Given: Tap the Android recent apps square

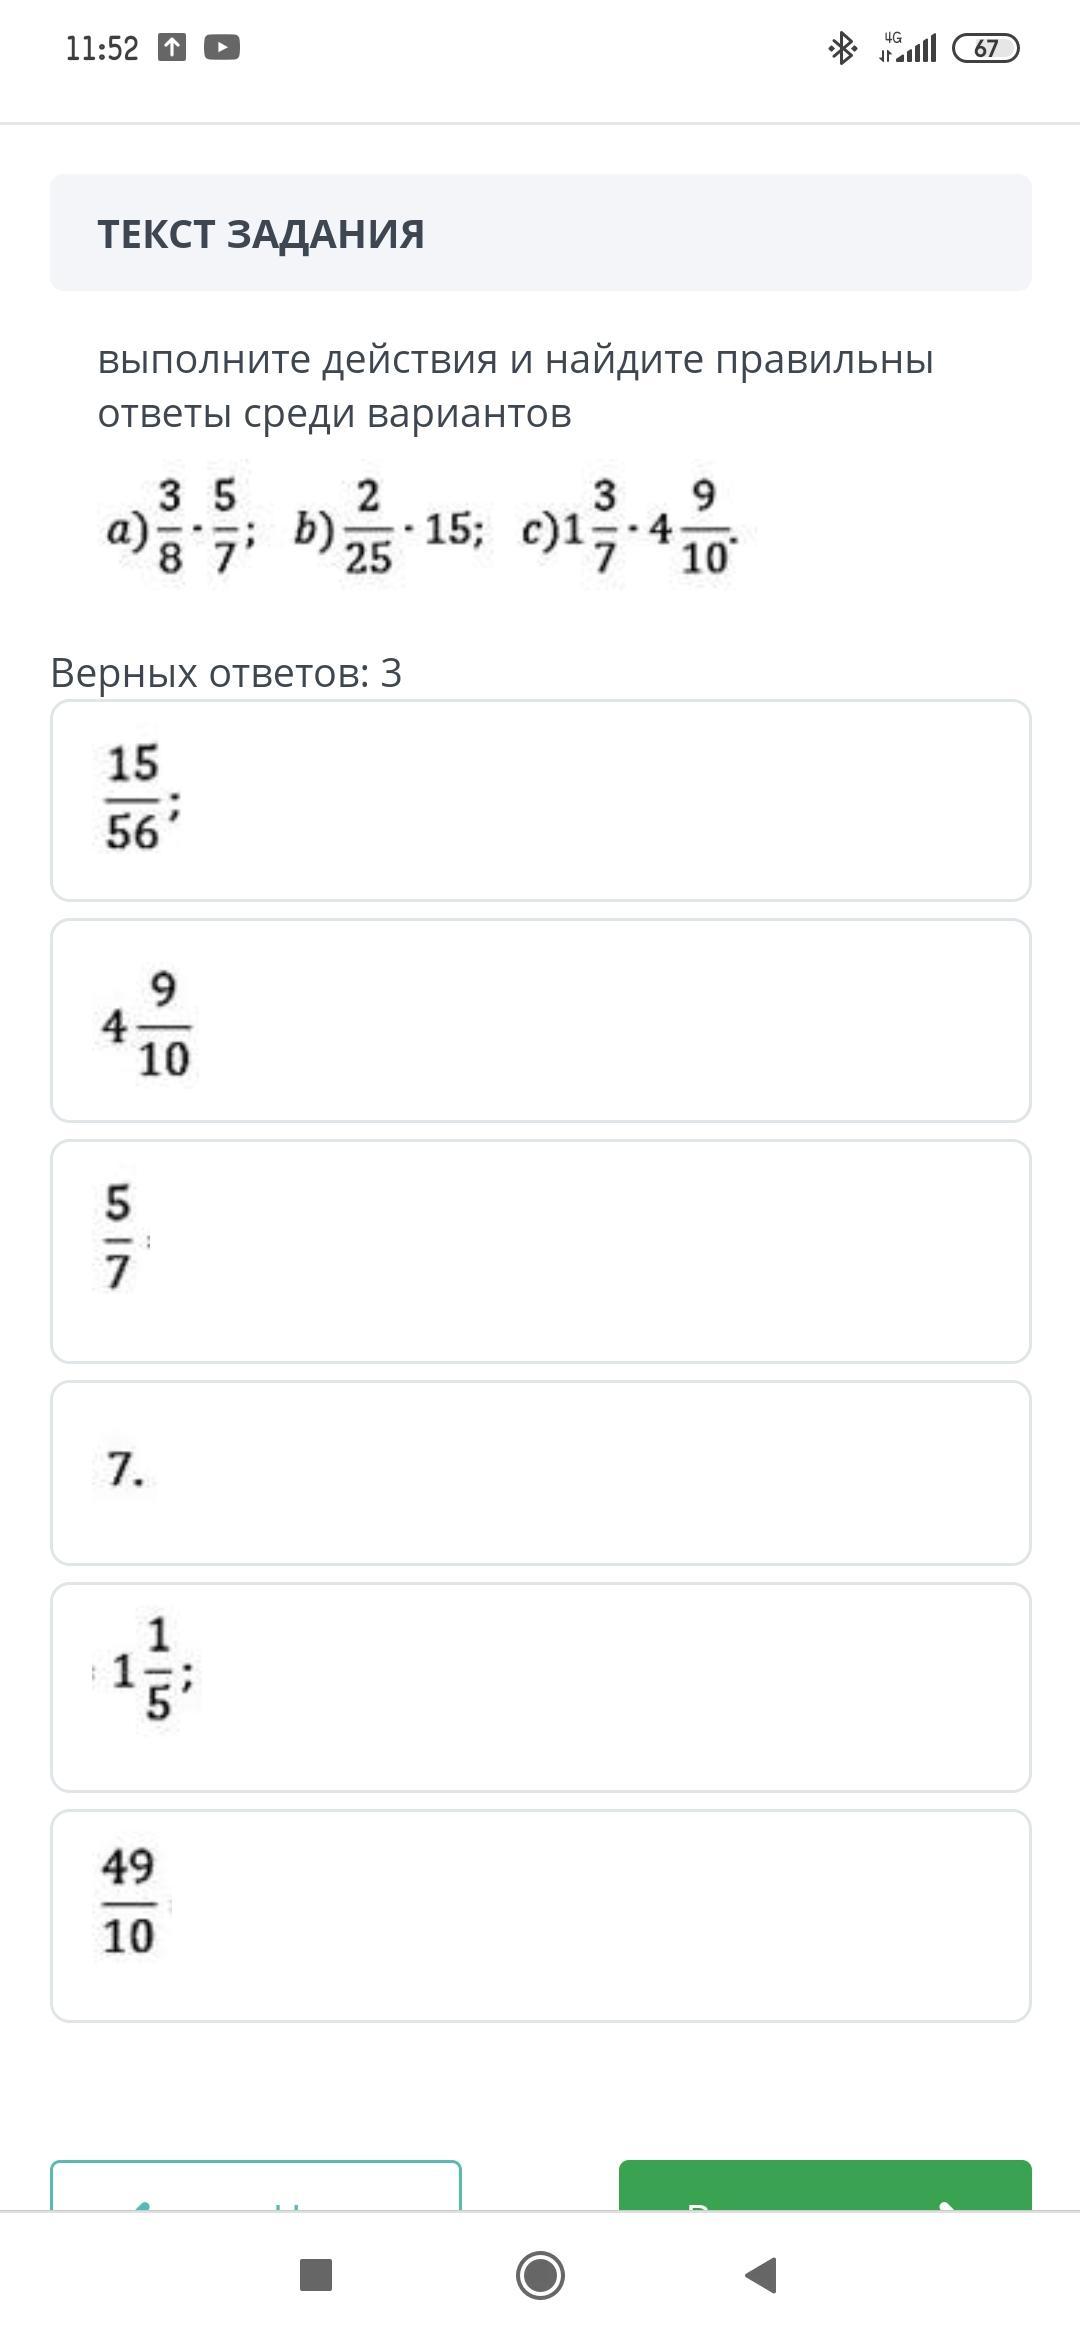Looking at the screenshot, I should [x=316, y=2275].
